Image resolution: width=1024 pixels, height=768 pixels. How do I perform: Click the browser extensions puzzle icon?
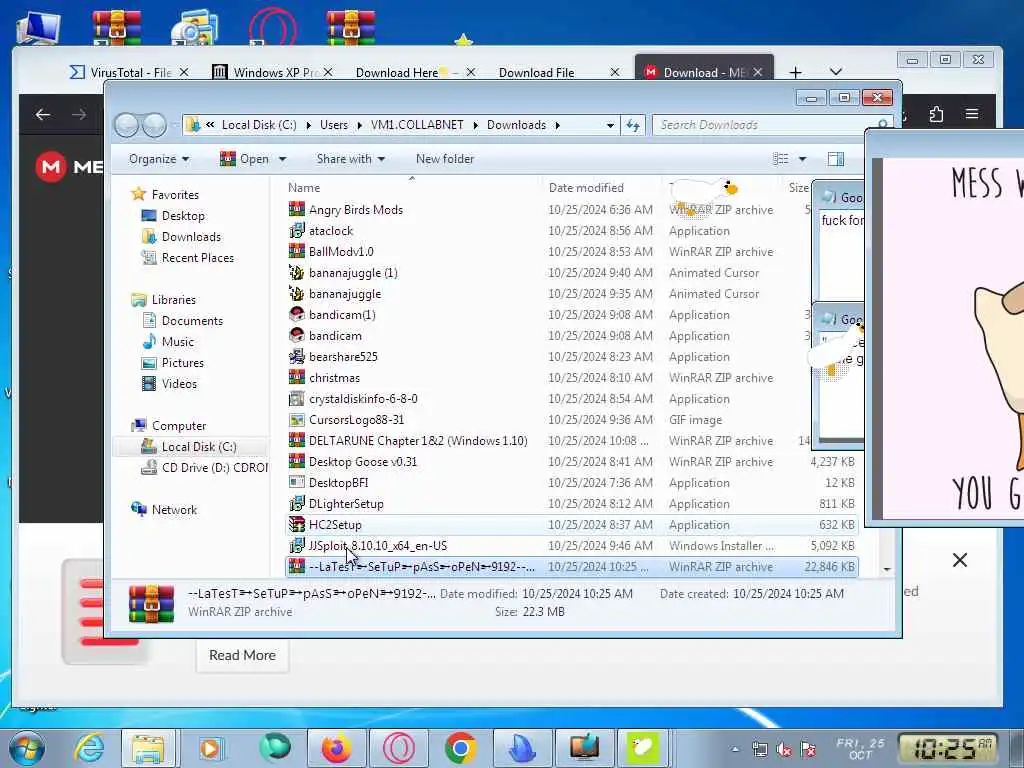936,114
